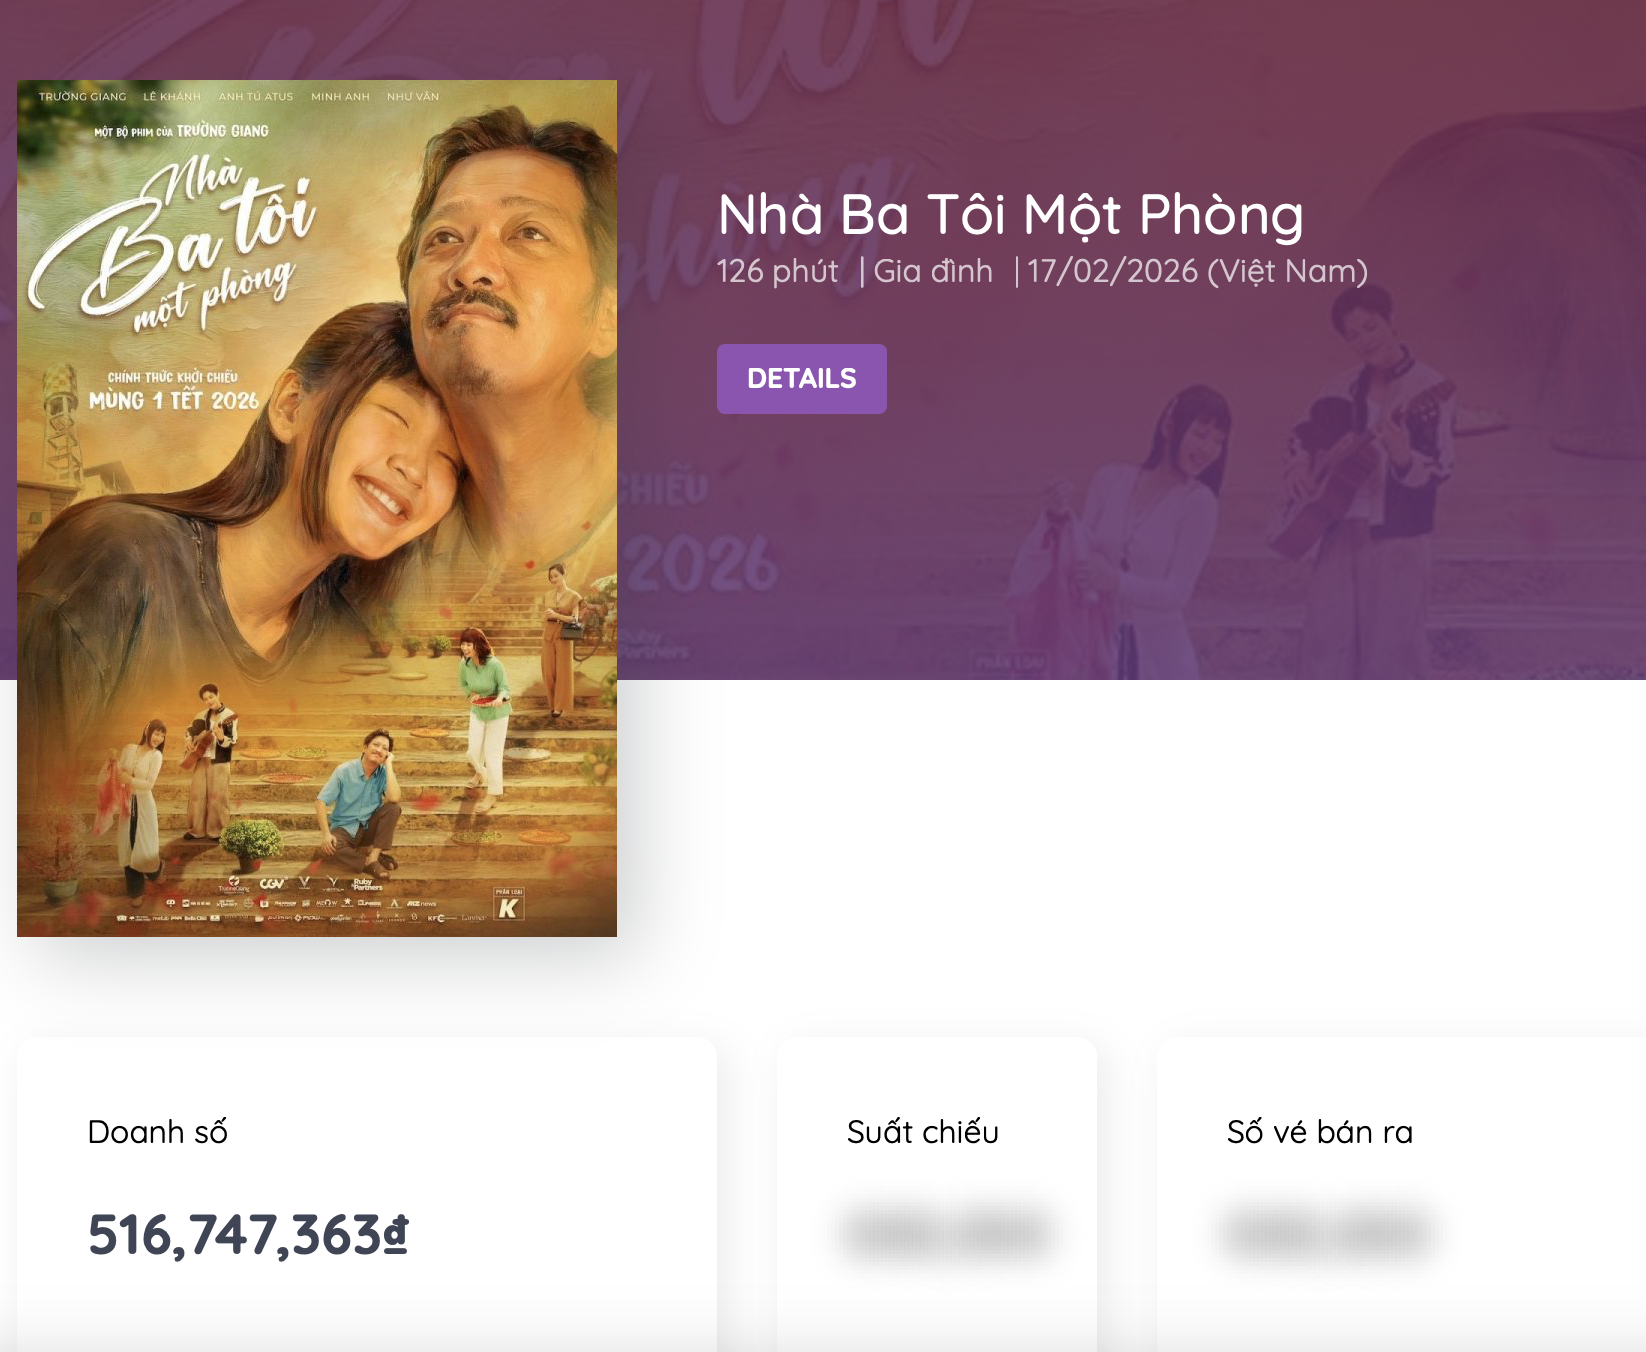
Task: Click the đồng currency symbol after revenue
Action: 397,1235
